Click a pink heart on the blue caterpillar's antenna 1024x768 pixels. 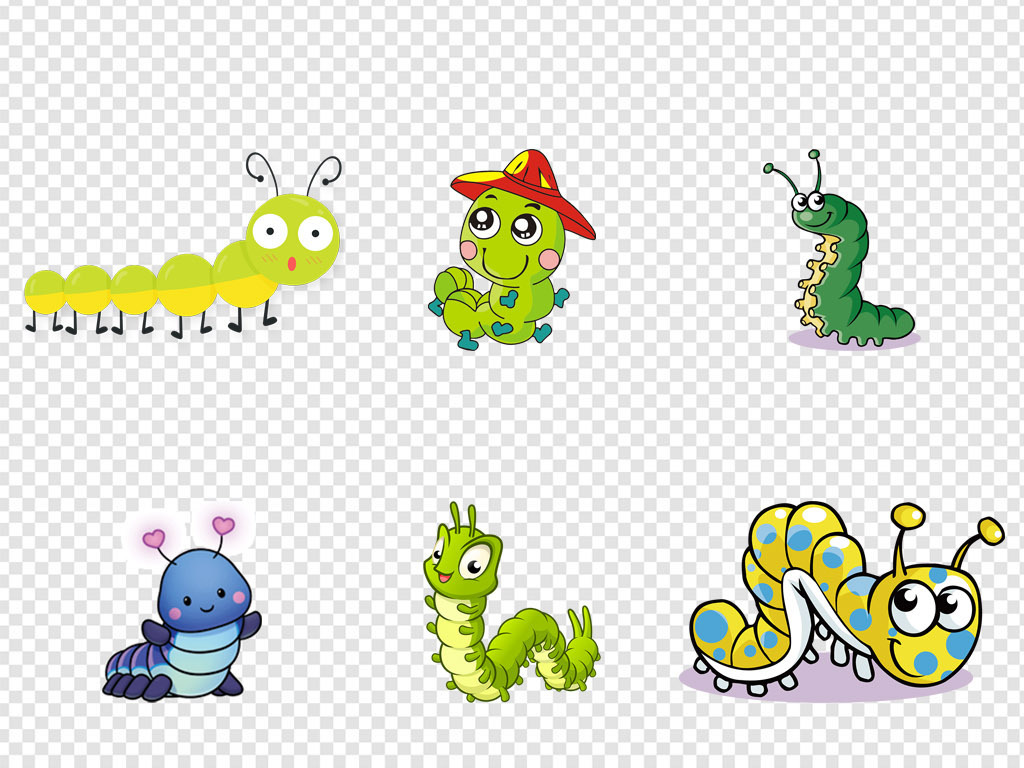pyautogui.click(x=222, y=525)
